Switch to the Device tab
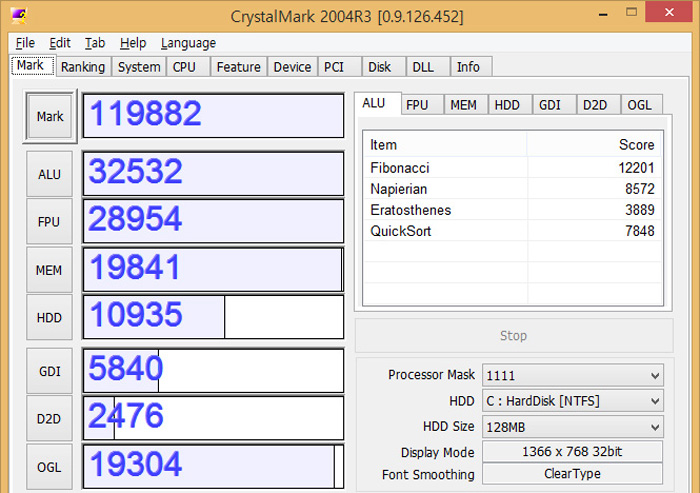Screen dimensions: 700x493 coord(292,67)
